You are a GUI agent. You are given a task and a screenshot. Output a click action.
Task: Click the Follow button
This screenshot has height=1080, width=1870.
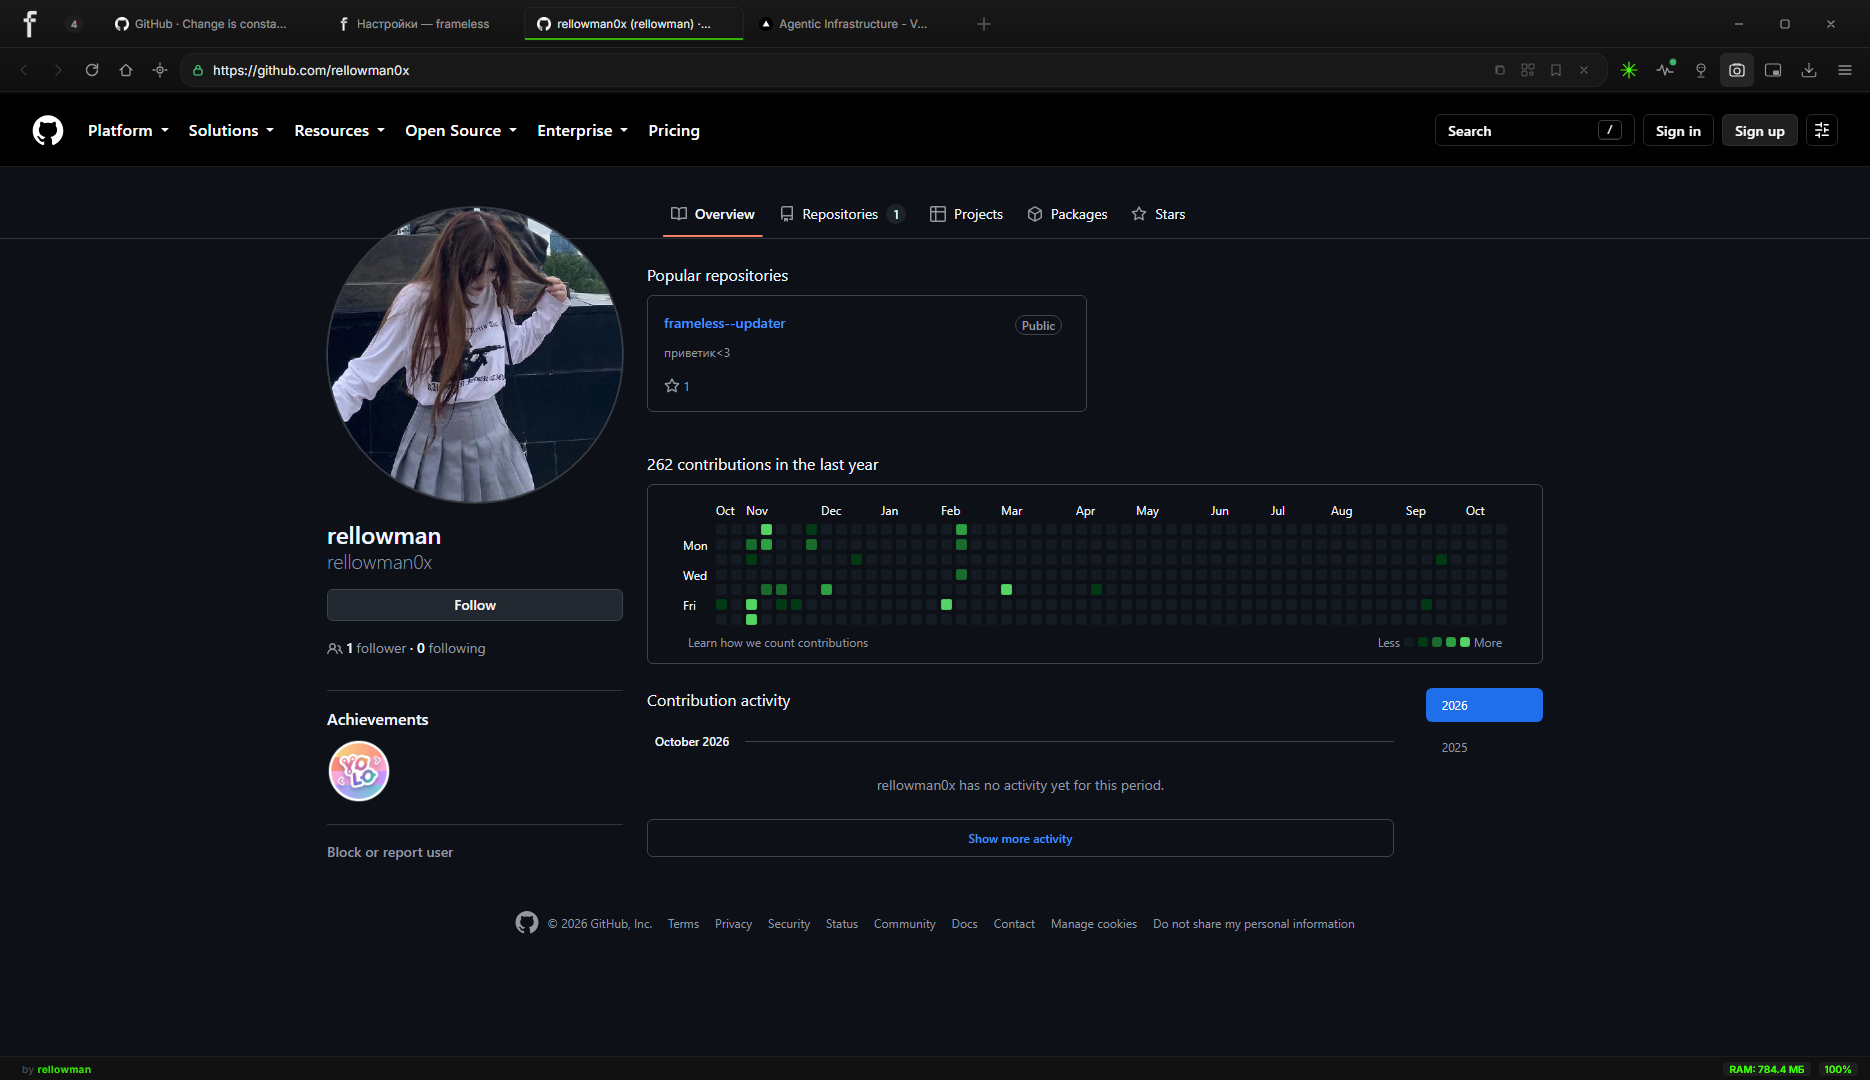[x=475, y=605]
